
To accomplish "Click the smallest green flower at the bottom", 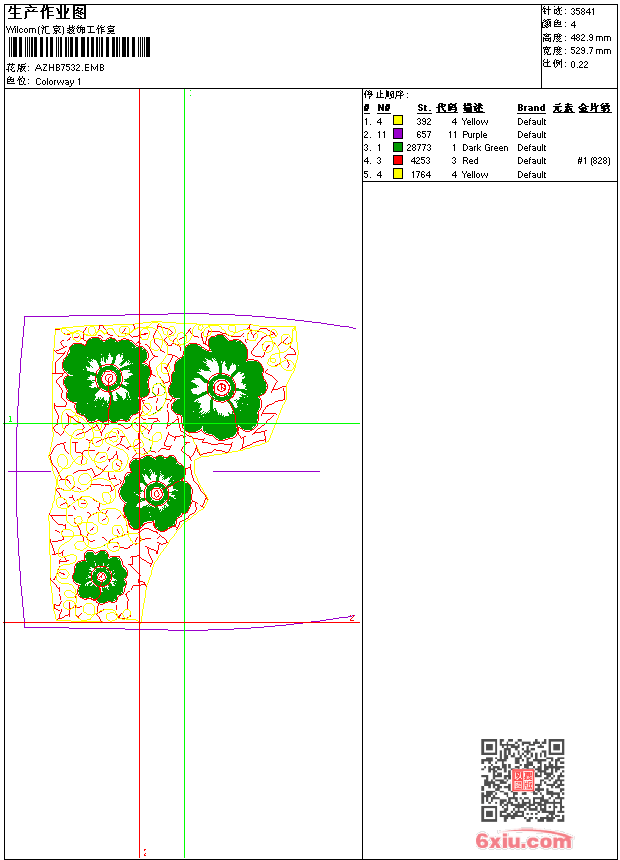I will [100, 576].
